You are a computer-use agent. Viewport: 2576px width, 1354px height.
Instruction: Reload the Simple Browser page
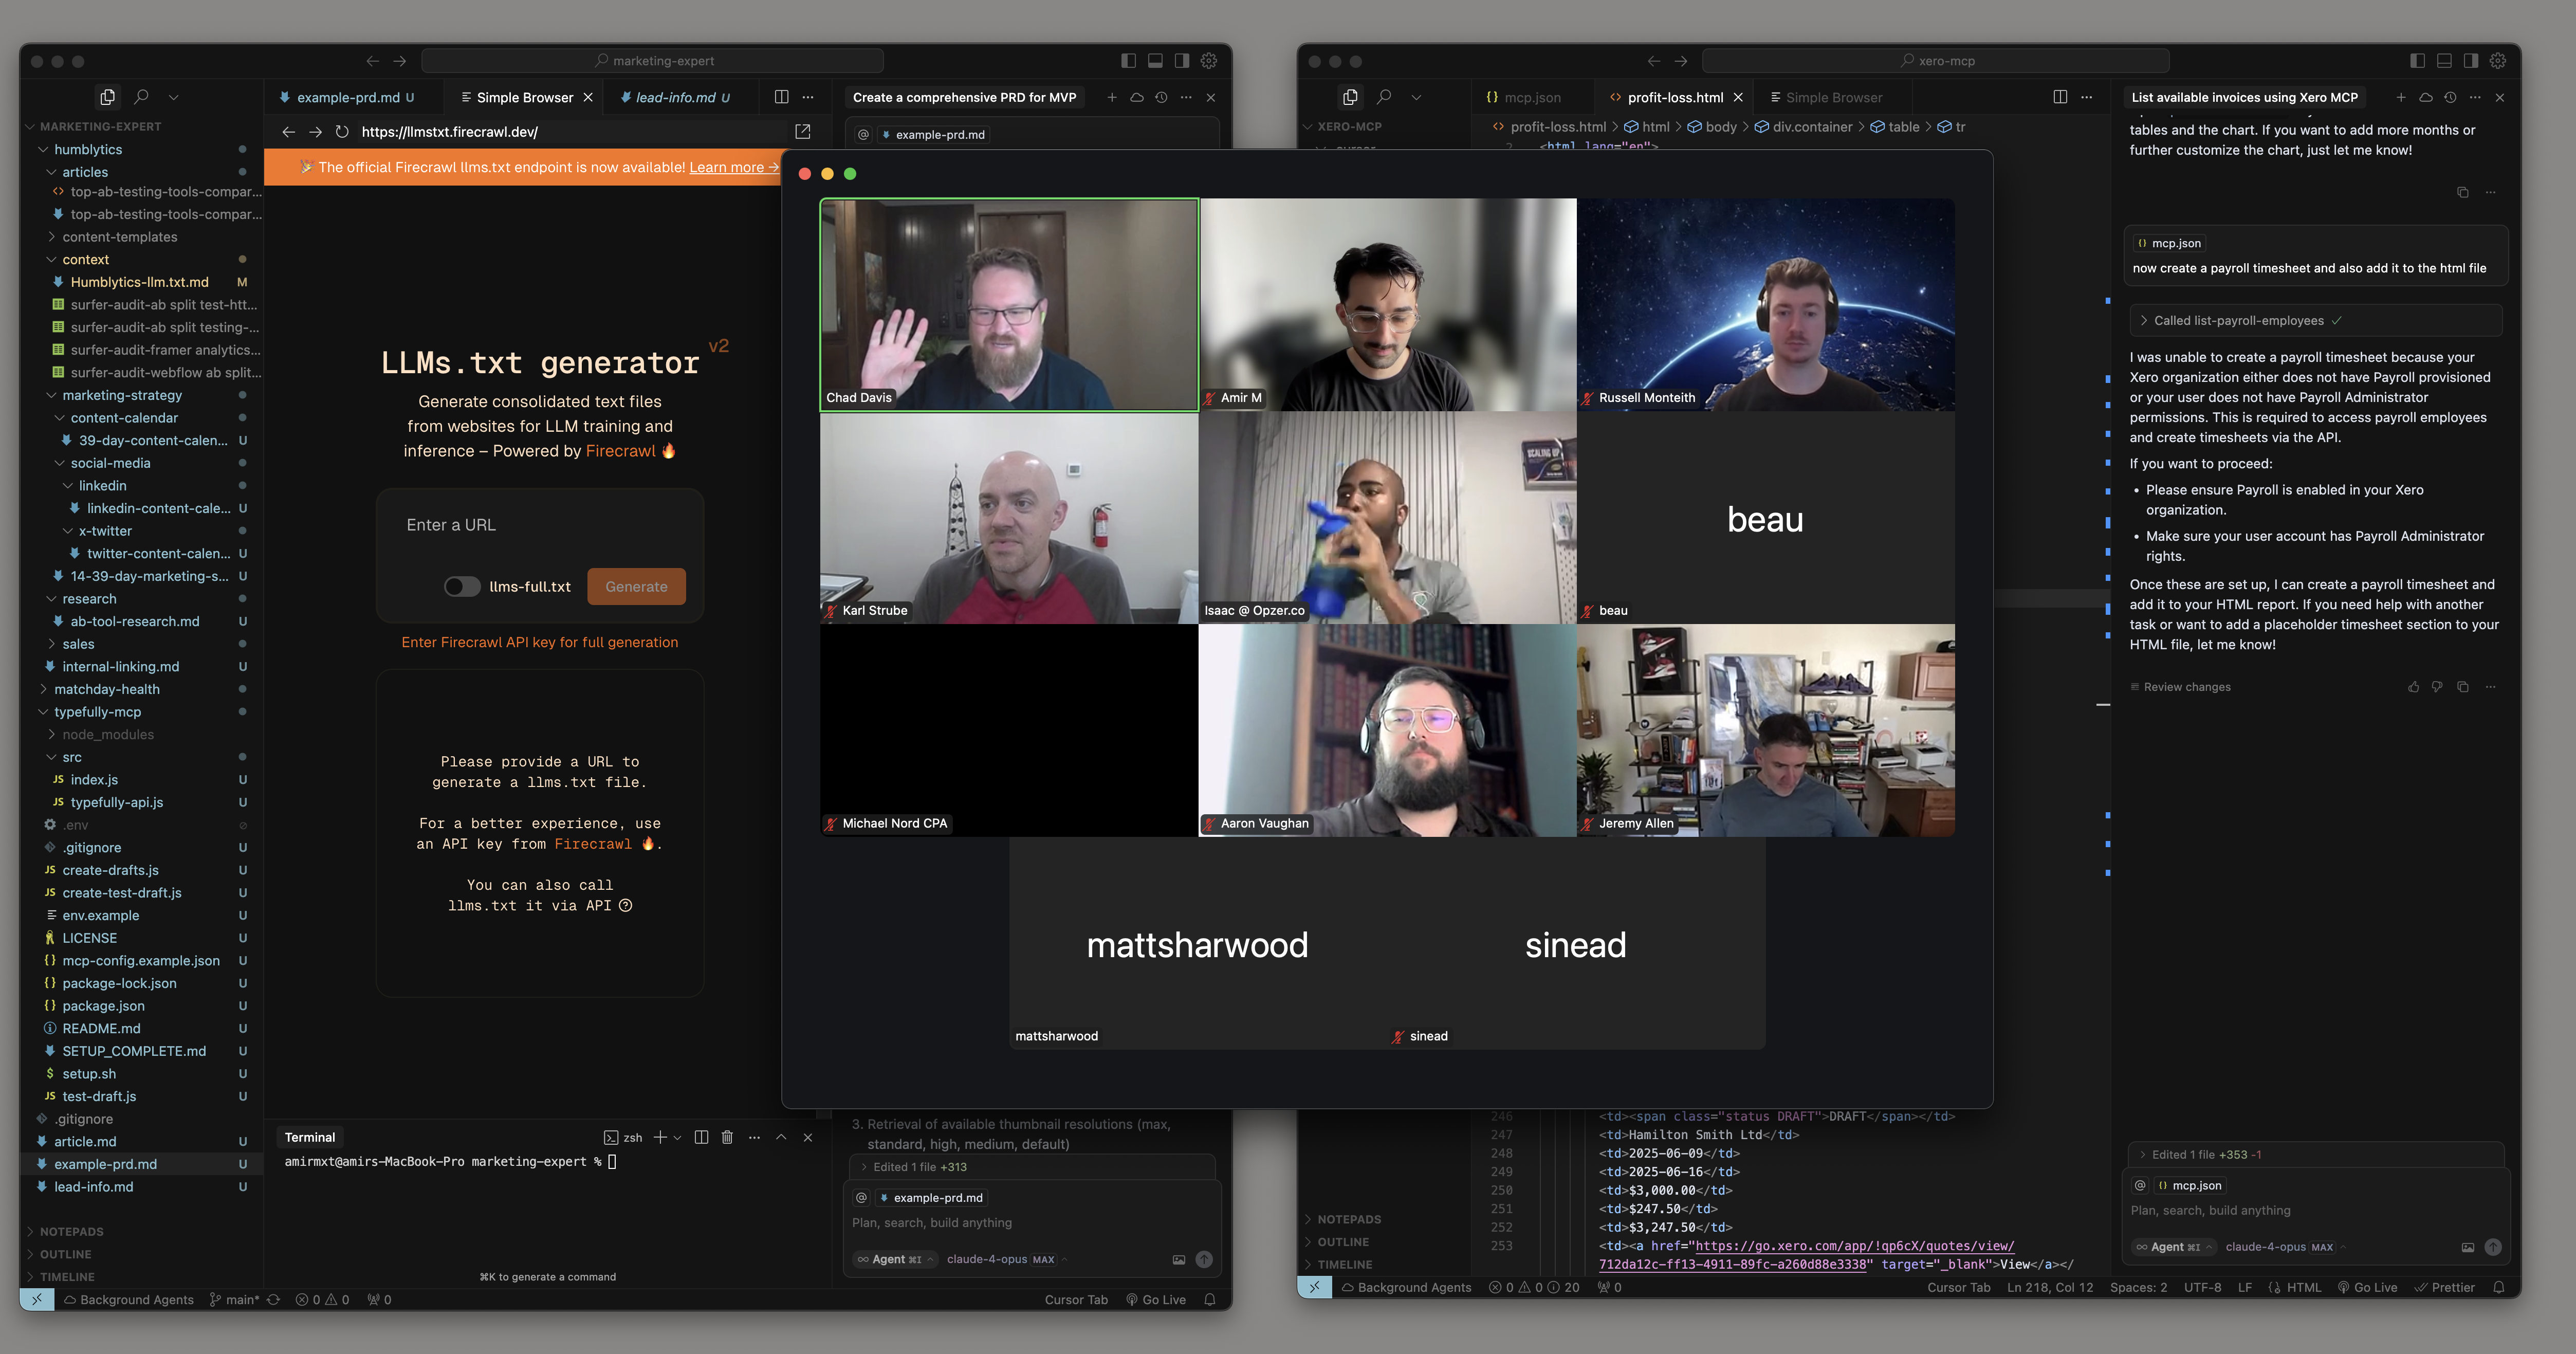pos(342,132)
